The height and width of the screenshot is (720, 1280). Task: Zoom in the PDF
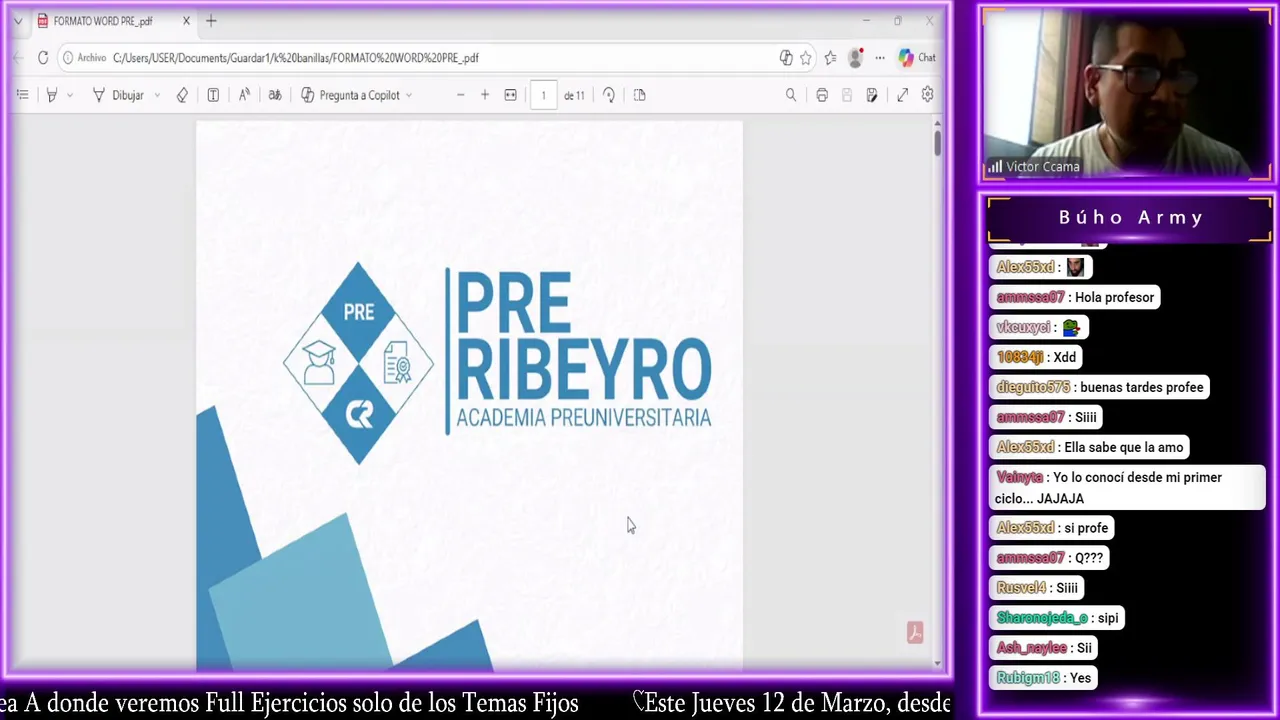(x=485, y=95)
